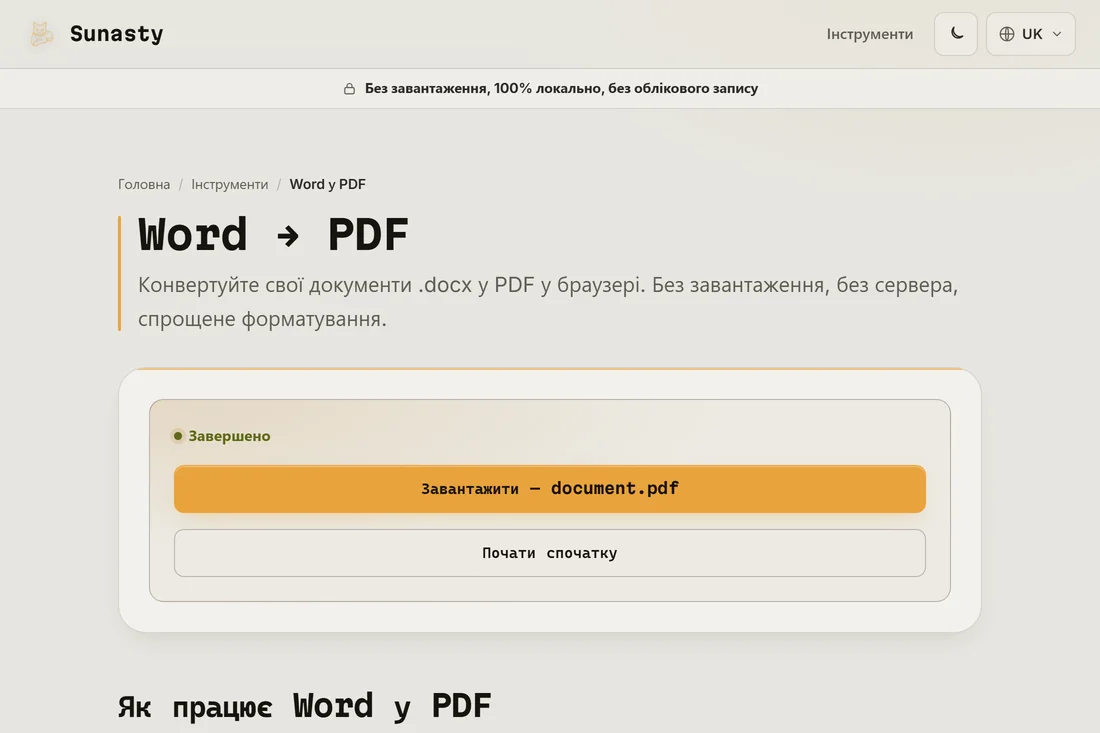
Task: Click the lock icon in privacy banner
Action: point(349,88)
